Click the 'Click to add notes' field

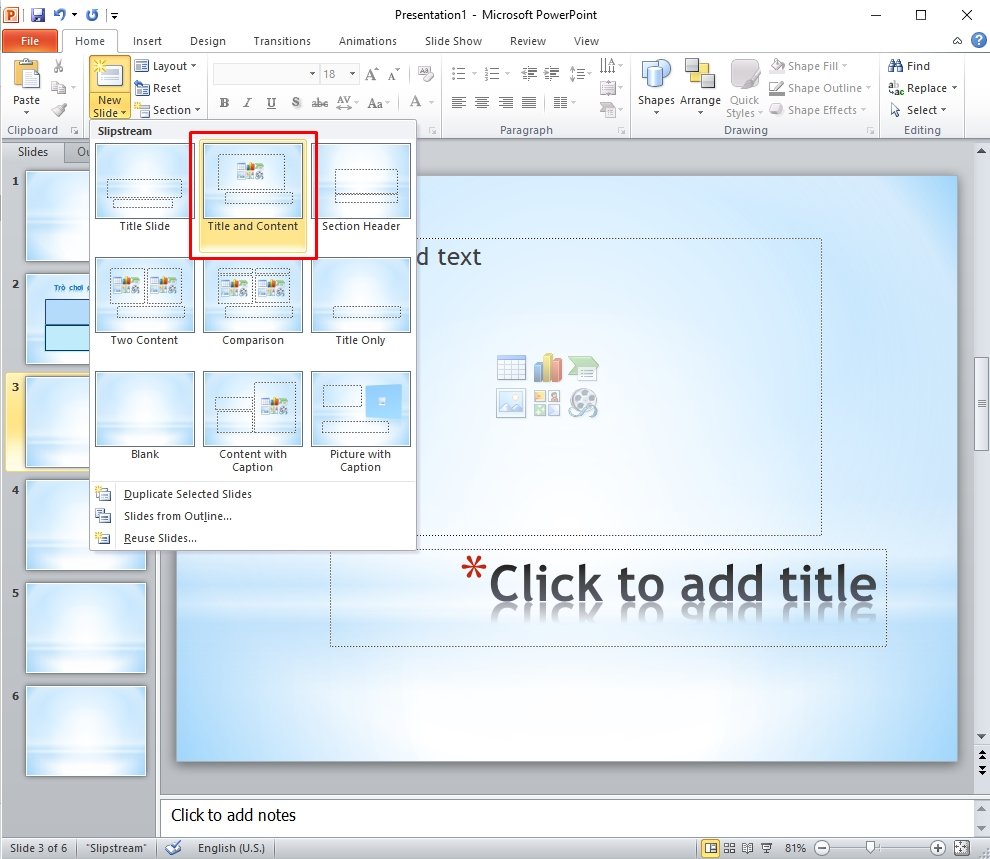coord(568,815)
